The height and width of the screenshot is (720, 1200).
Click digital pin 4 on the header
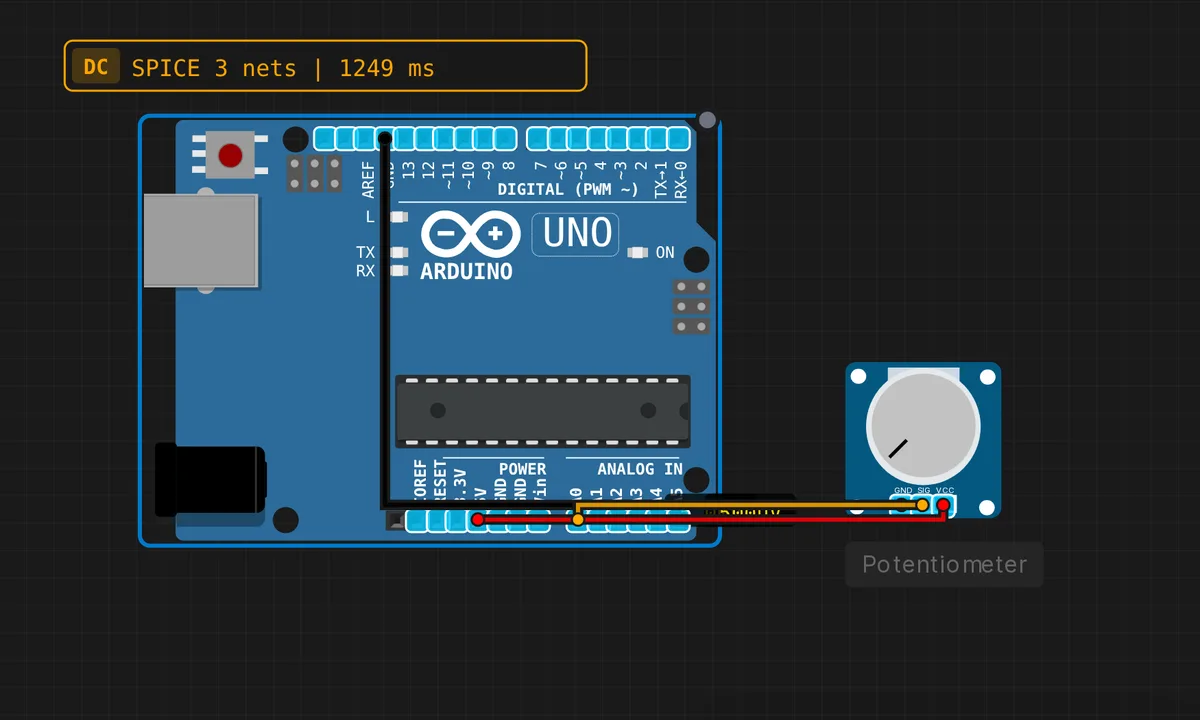point(598,138)
